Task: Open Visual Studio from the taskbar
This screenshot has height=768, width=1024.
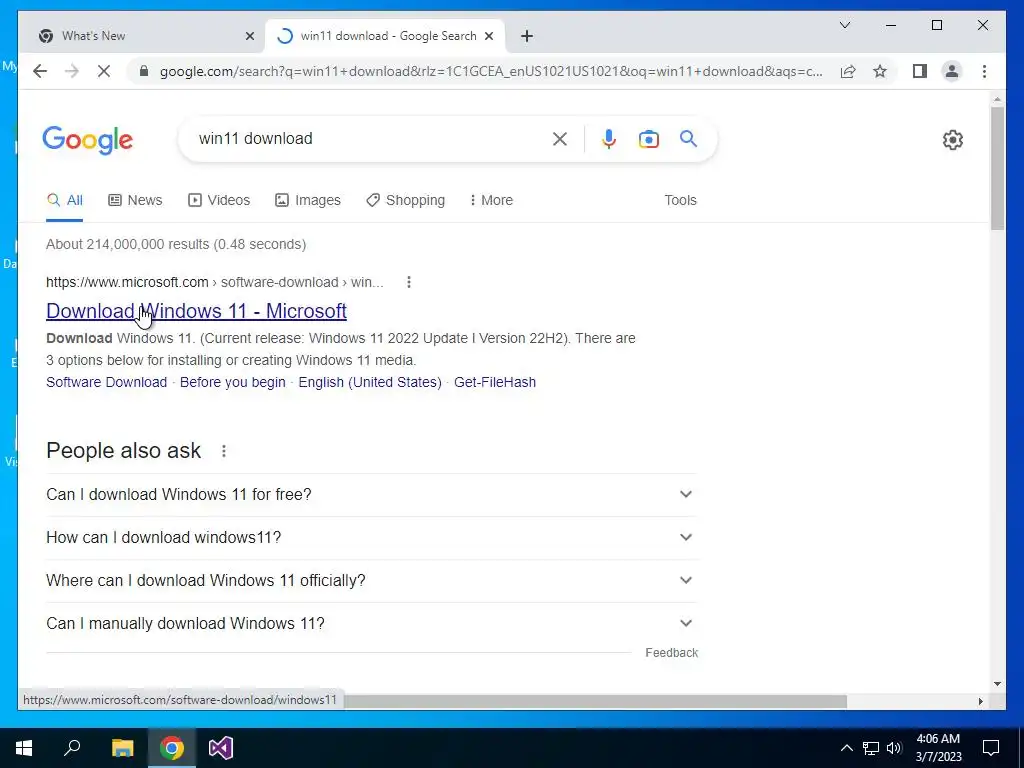Action: tap(221, 748)
